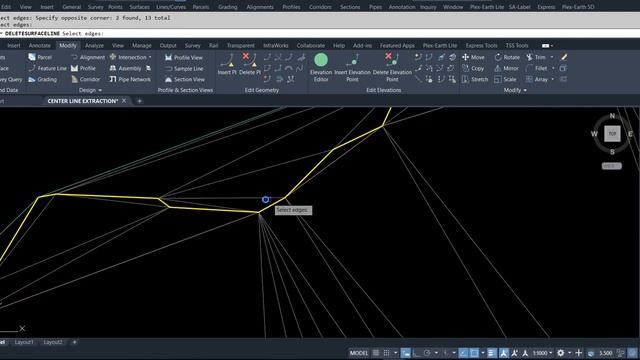Switch to the Annotate ribbon tab

tap(40, 46)
